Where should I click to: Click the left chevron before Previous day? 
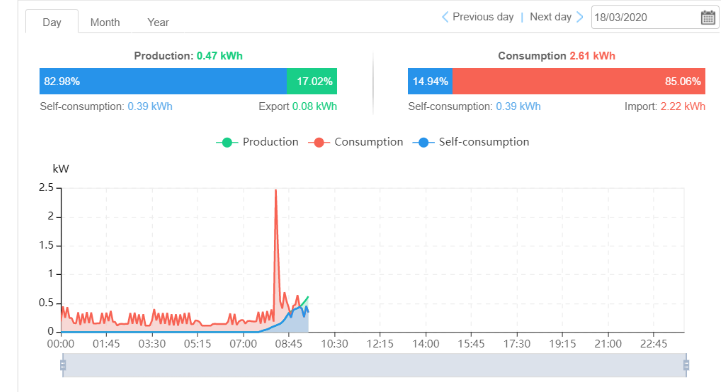coord(445,17)
